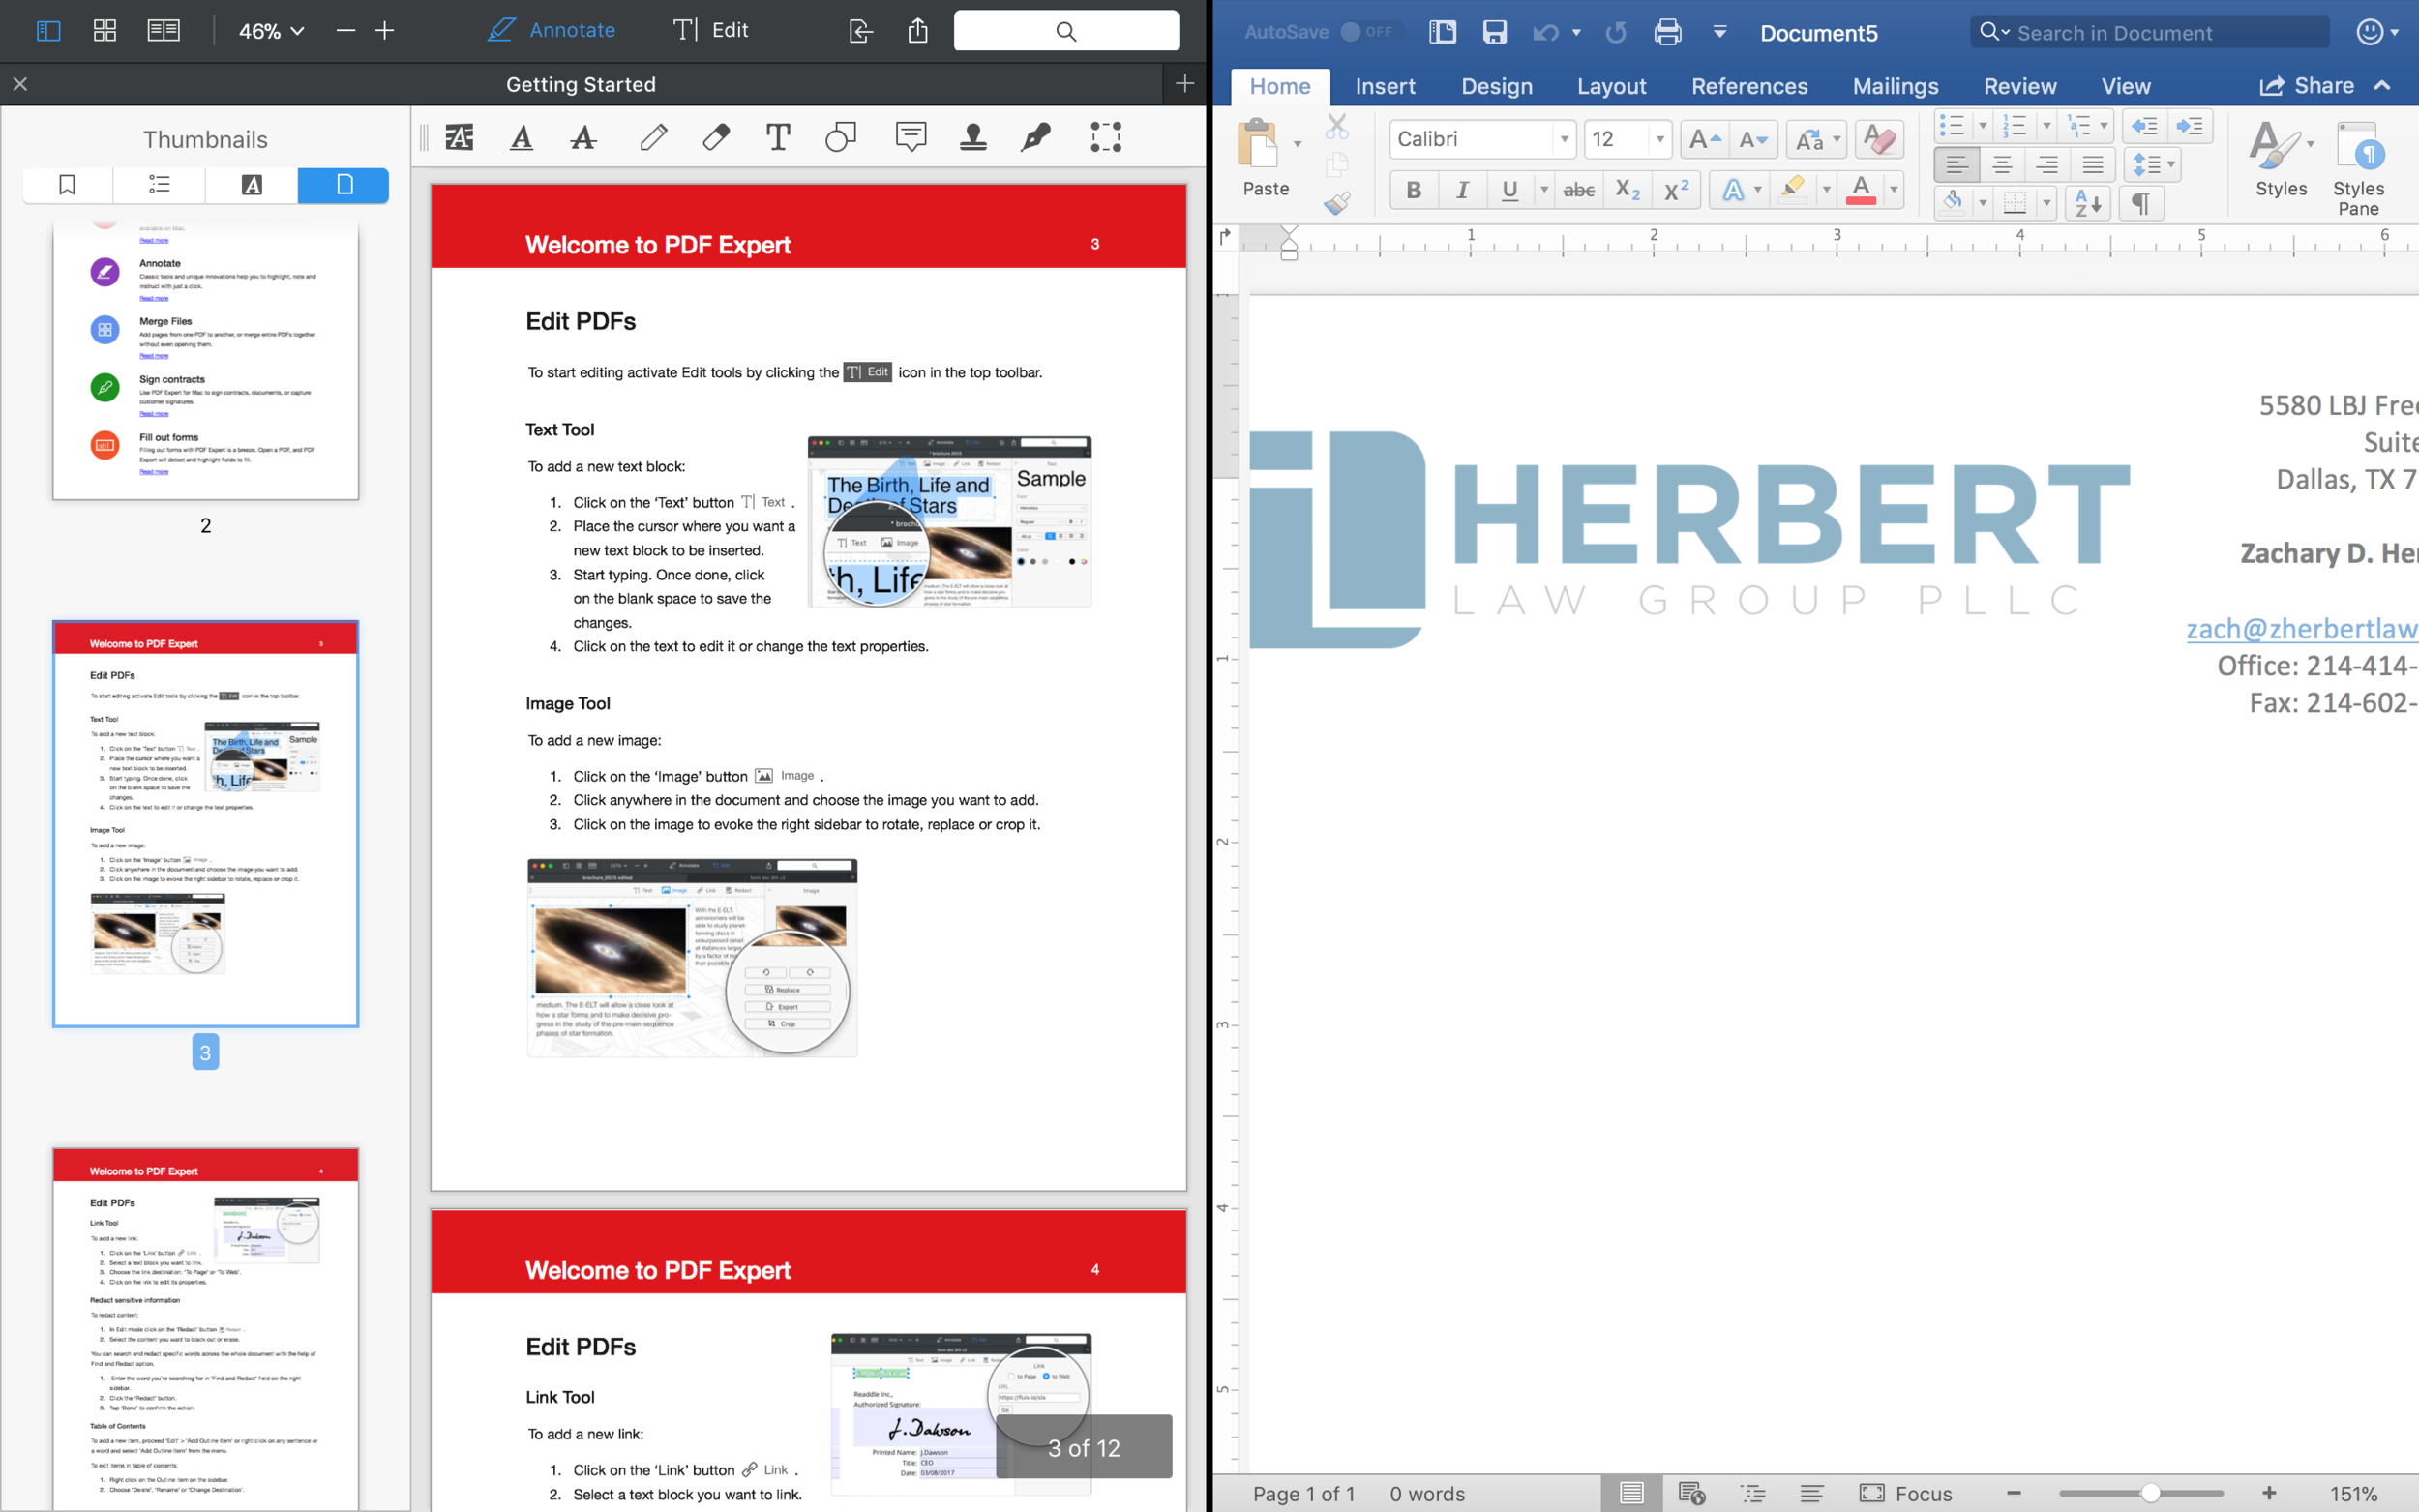Switch to Edit mode in PDF Expert
2419x1512 pixels.
pos(711,30)
